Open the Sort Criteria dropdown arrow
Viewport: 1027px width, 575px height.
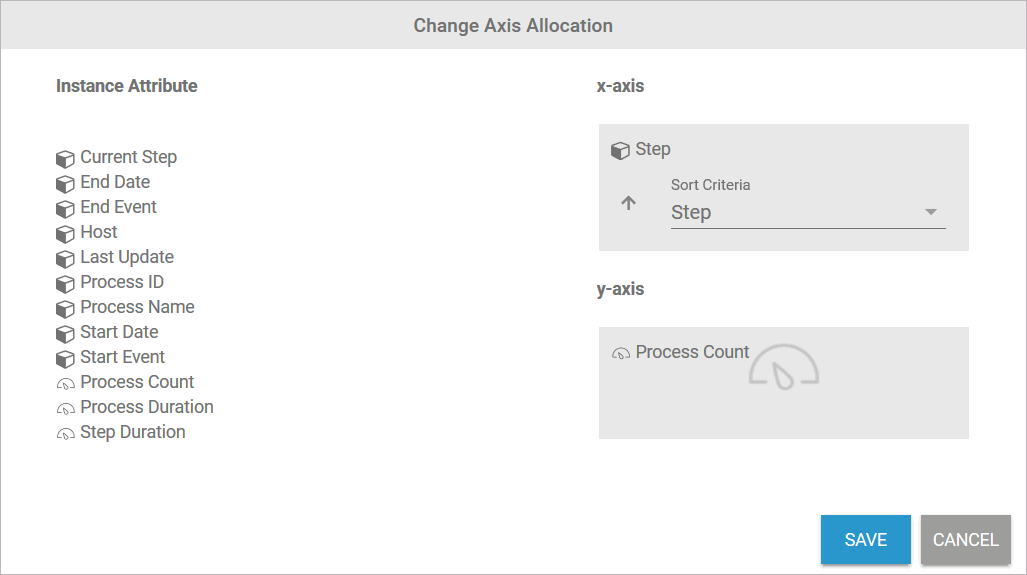(x=931, y=212)
